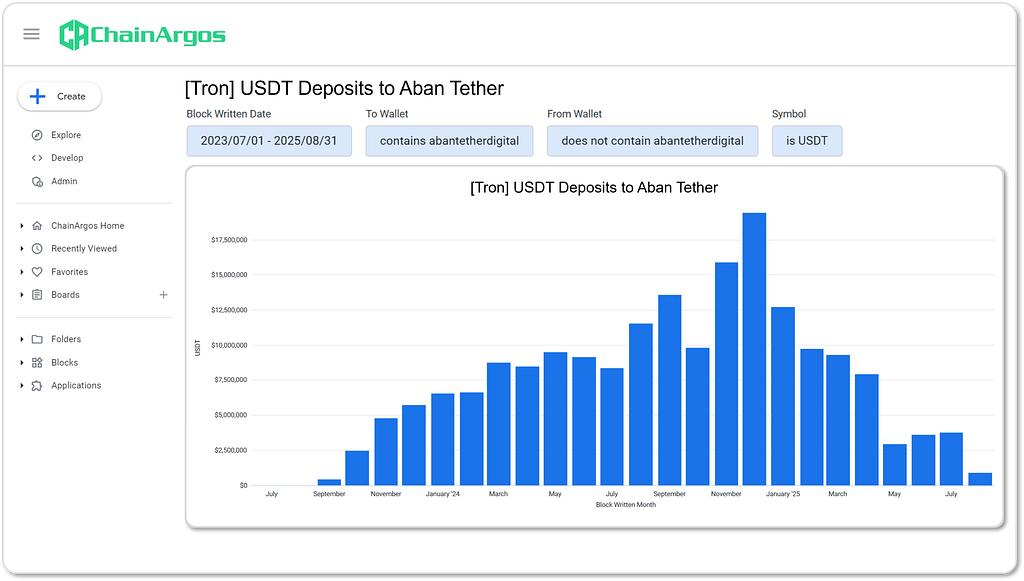Viewport: 1024px width, 581px height.
Task: Open the Block Written Date range filter
Action: pos(269,141)
